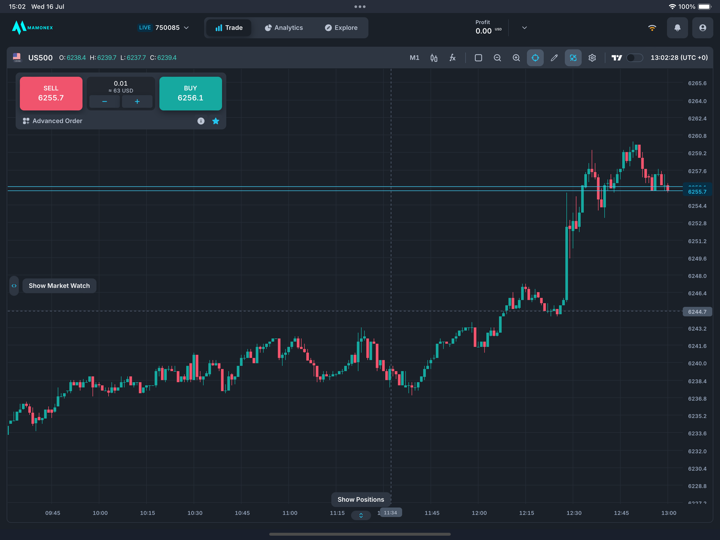The height and width of the screenshot is (540, 720).
Task: Increase the lot size with plus
Action: coord(137,102)
